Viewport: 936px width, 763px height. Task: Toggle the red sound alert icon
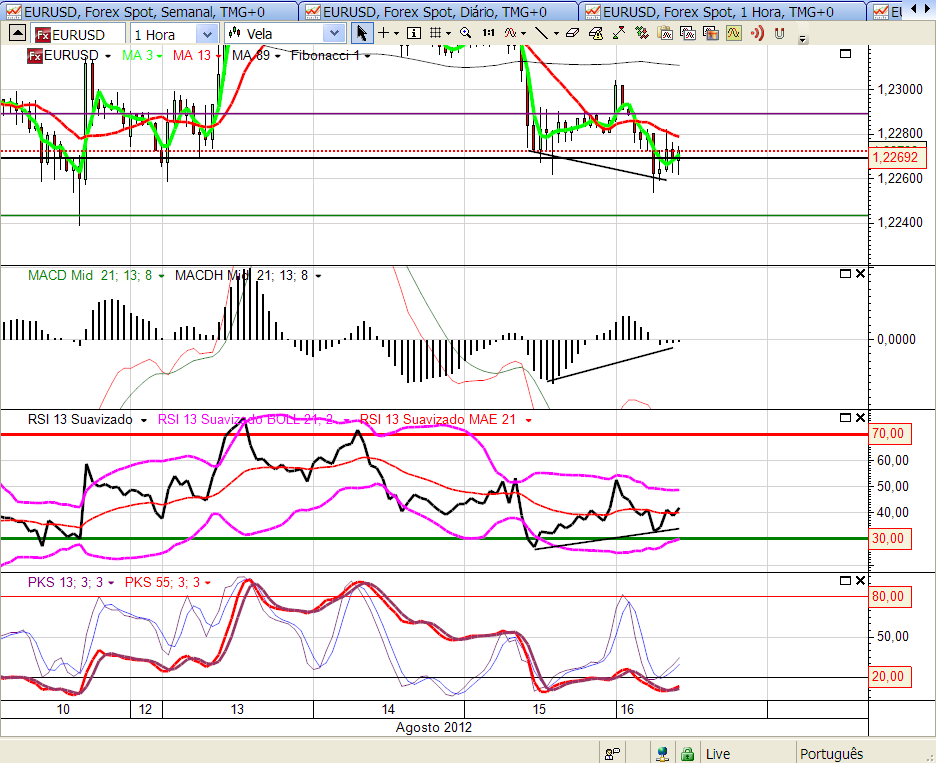757,33
